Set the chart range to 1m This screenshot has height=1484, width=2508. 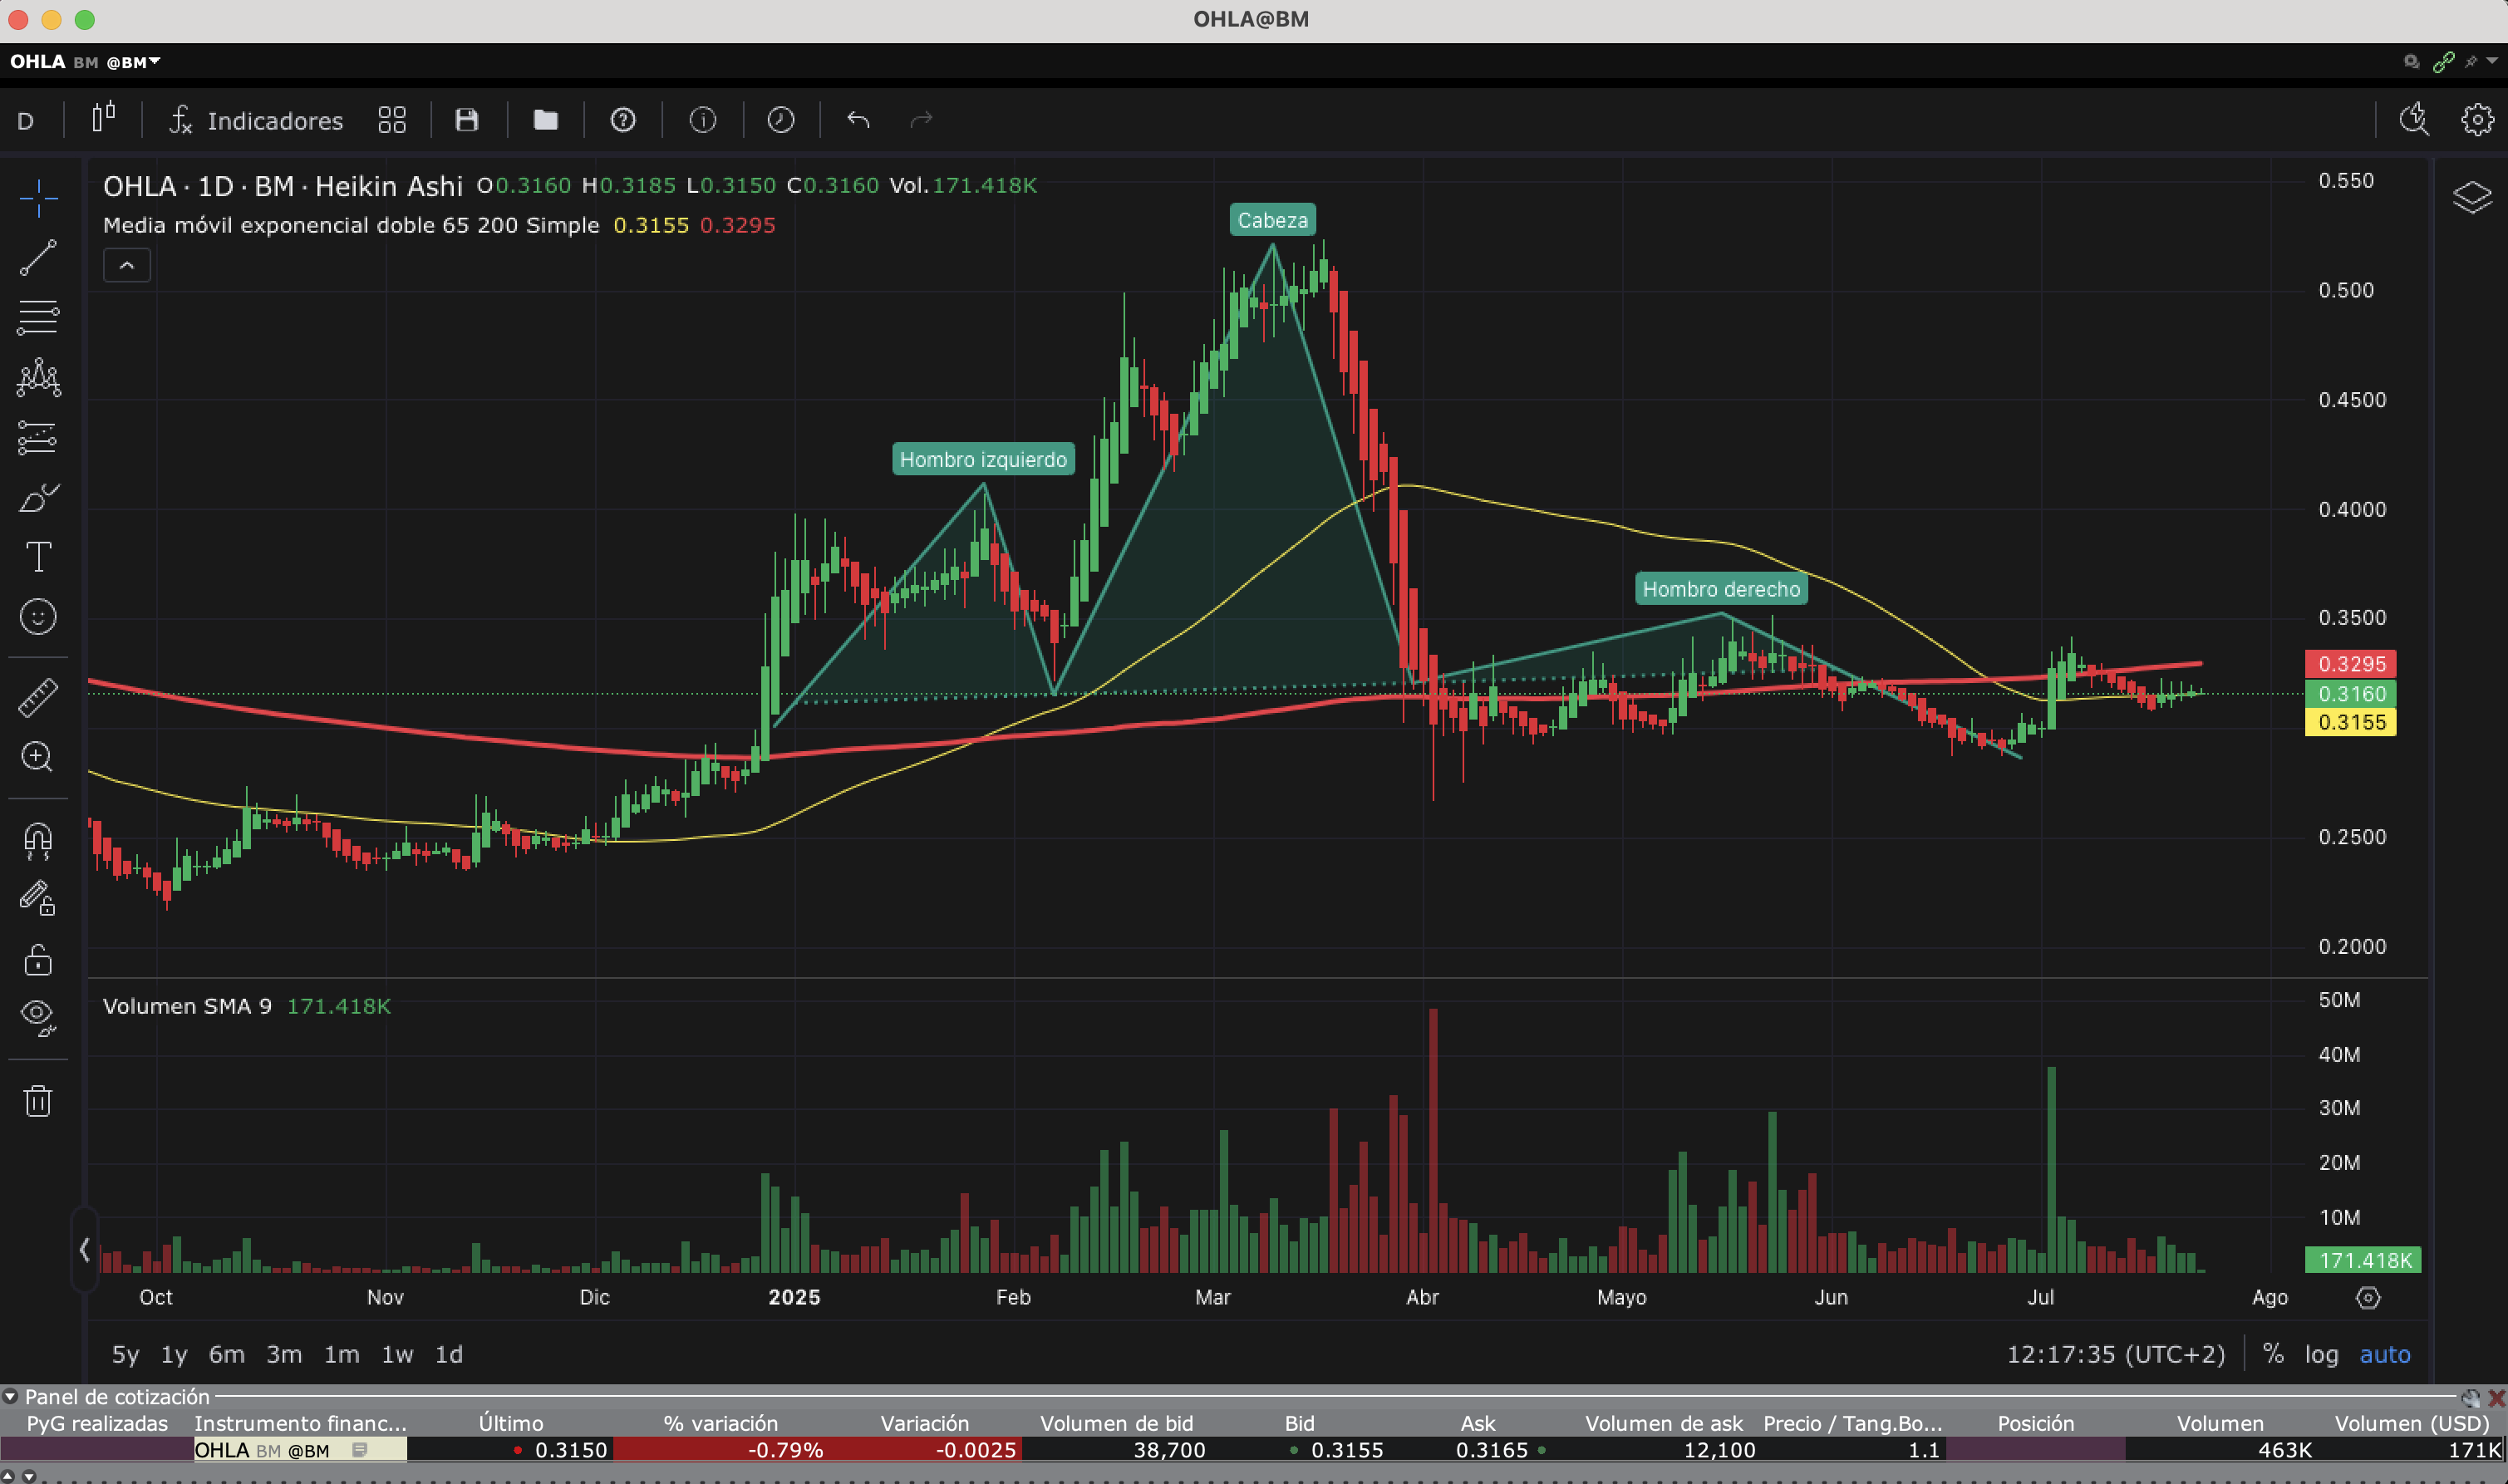click(x=341, y=1354)
